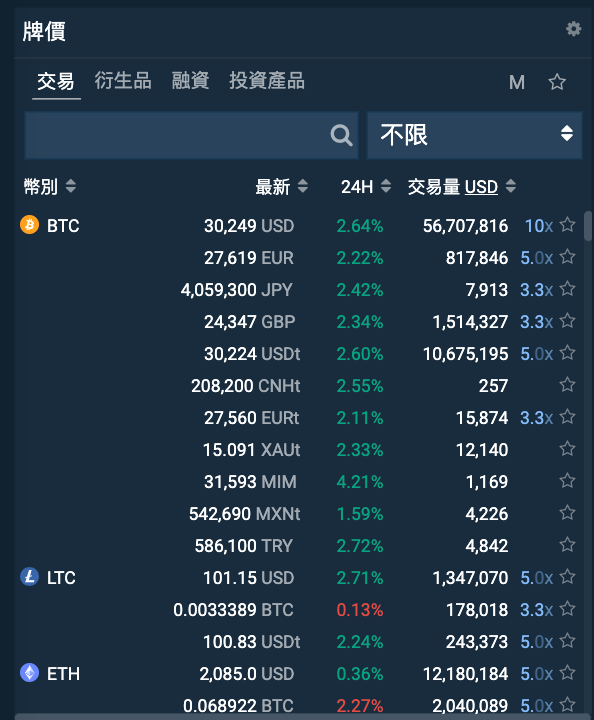Click the Bitcoin BTC coin icon
Viewport: 594px width, 720px height.
point(29,225)
